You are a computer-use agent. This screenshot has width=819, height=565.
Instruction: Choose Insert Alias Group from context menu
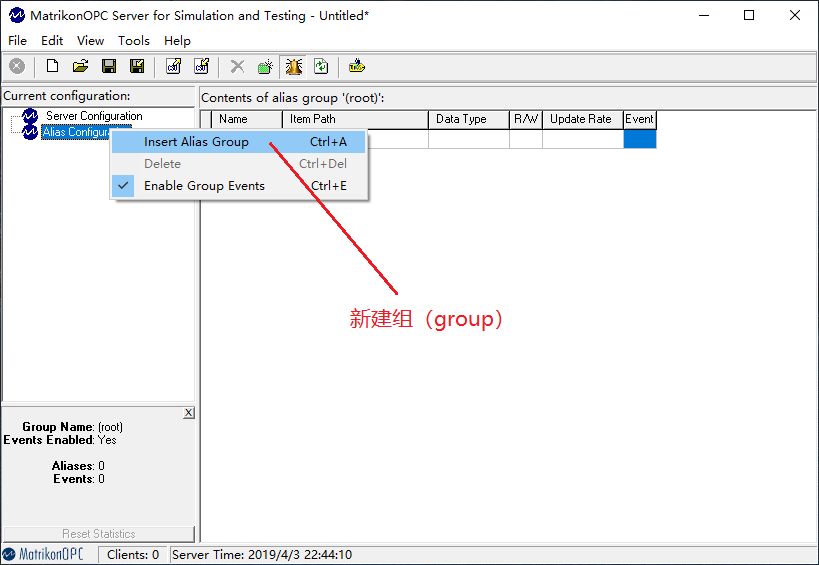[x=238, y=142]
